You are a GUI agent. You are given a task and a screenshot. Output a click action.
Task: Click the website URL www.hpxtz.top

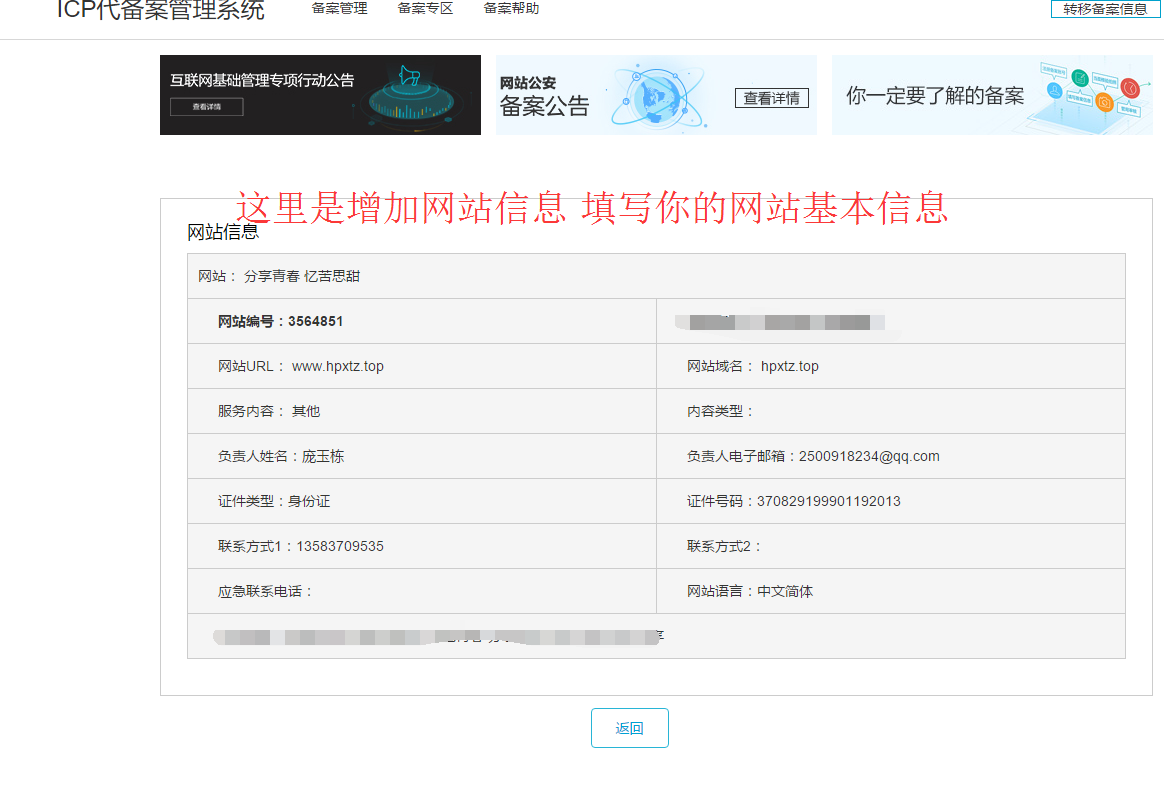point(338,367)
